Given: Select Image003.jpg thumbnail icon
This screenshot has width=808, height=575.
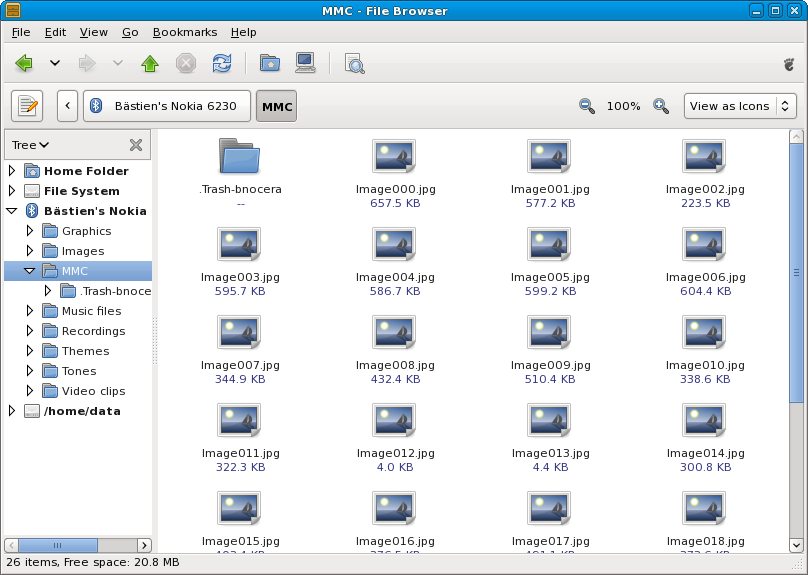Looking at the screenshot, I should click(239, 244).
